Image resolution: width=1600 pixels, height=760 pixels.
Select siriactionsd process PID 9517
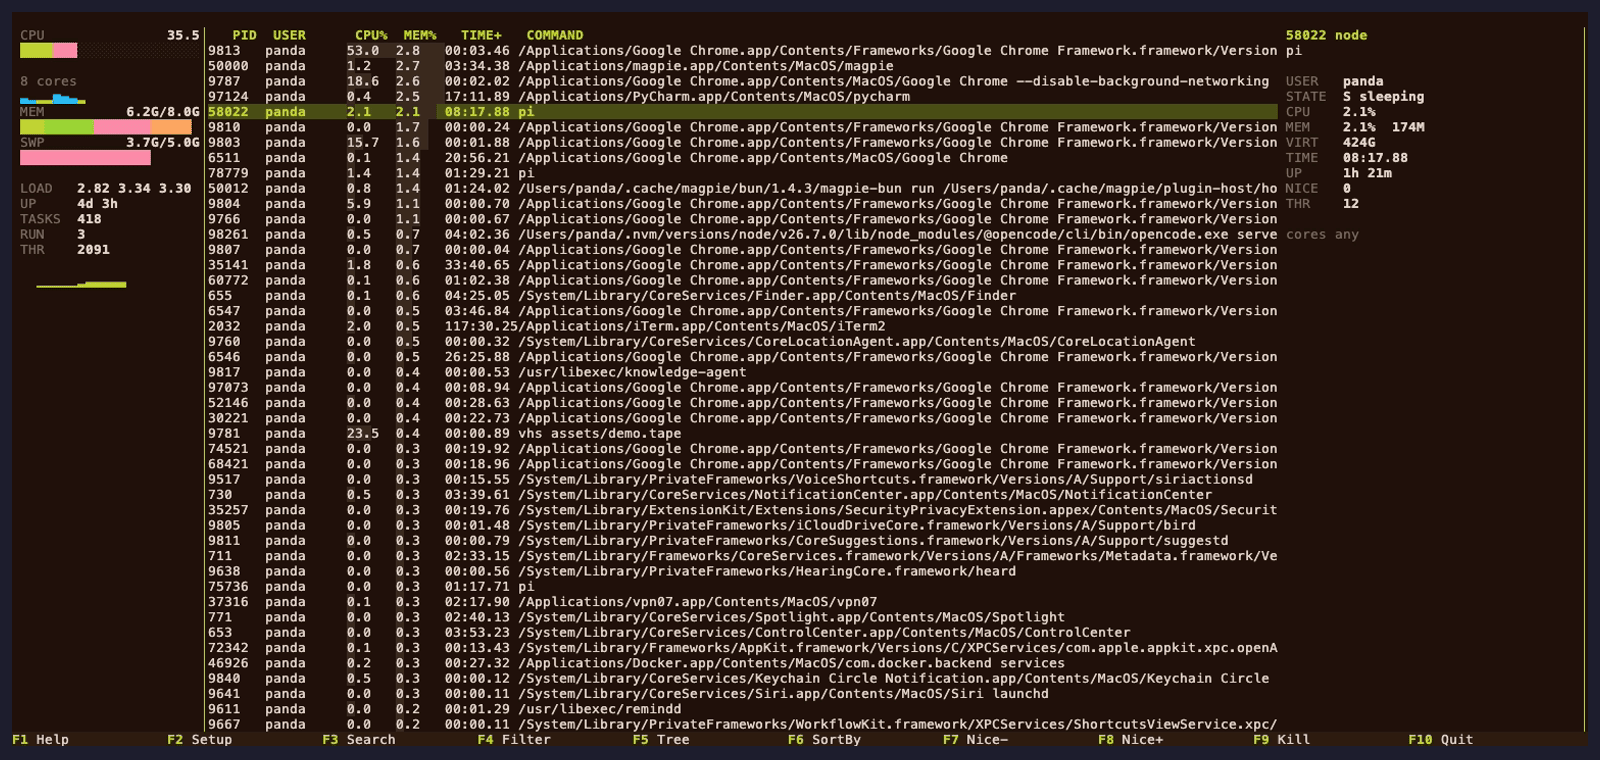click(x=742, y=479)
